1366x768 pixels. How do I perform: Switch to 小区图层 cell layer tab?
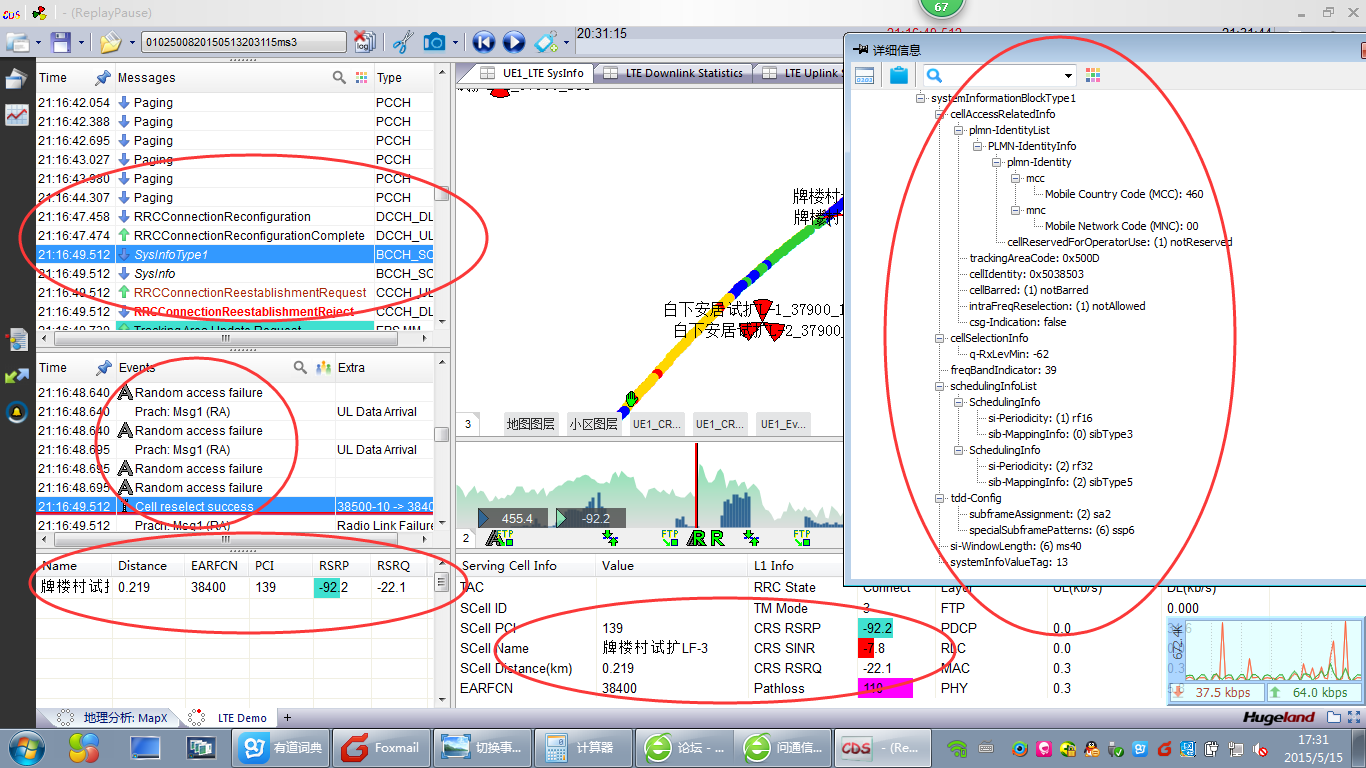(594, 424)
